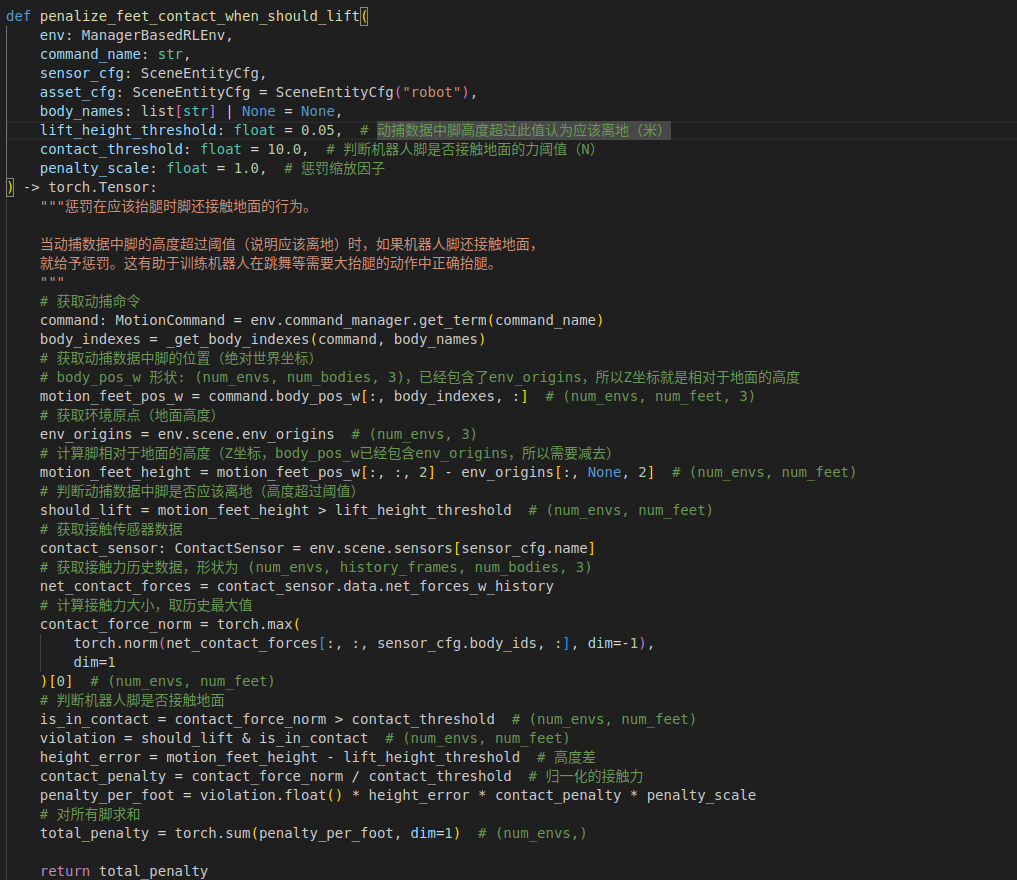1017x880 pixels.
Task: Click the torch.sum call
Action: click(212, 833)
